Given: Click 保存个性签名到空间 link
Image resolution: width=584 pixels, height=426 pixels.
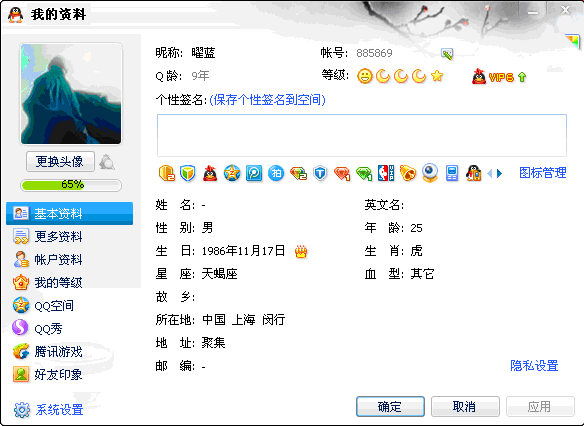Looking at the screenshot, I should click(x=267, y=100).
